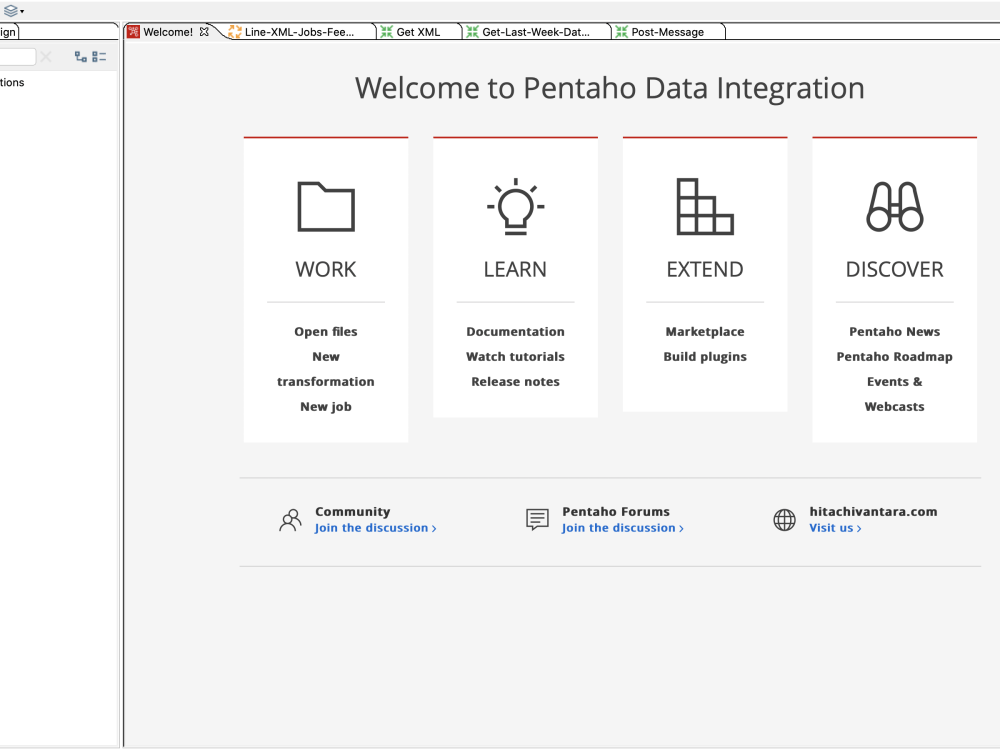Image resolution: width=1000 pixels, height=750 pixels.
Task: Open the Documentation link
Action: [x=515, y=332]
